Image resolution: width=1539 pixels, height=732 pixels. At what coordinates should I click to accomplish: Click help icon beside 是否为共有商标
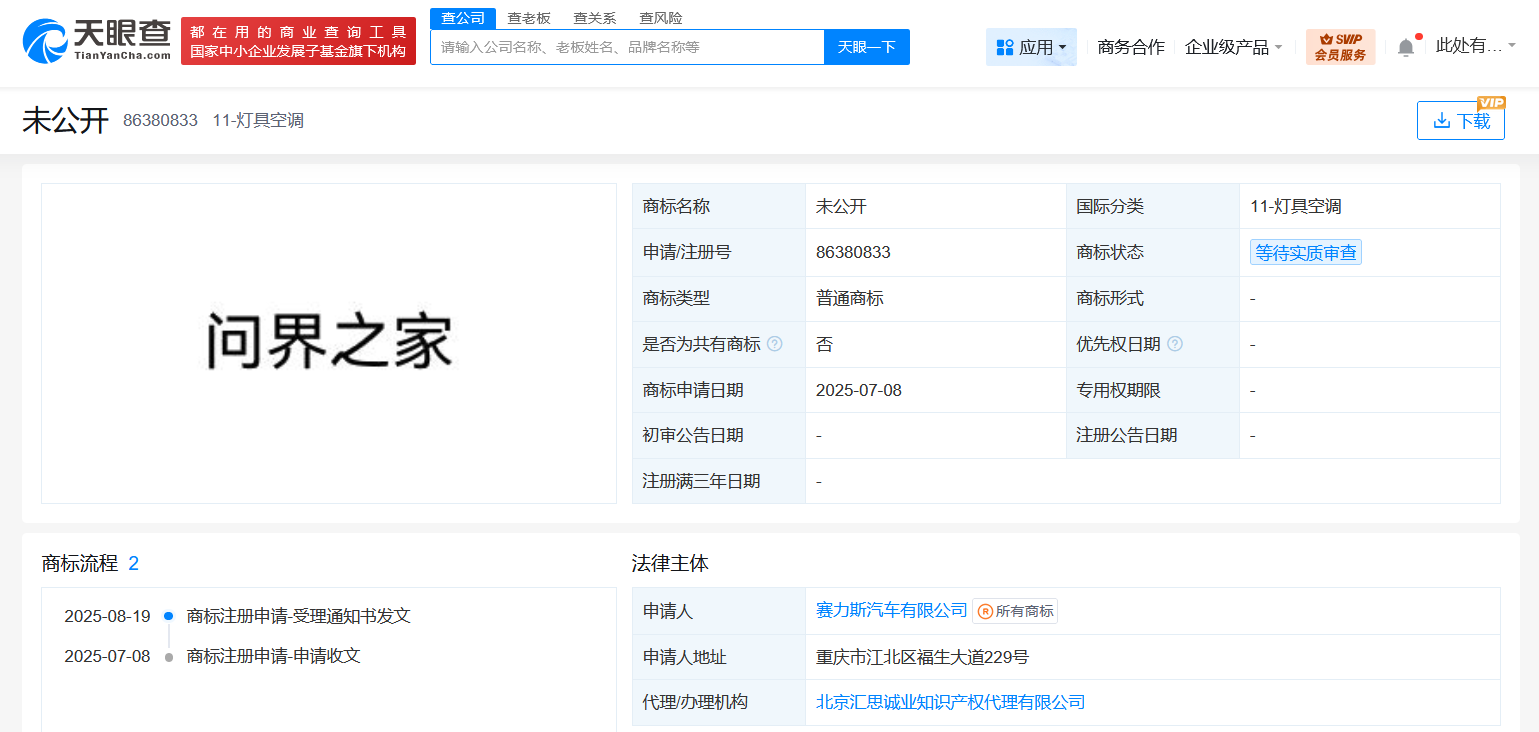click(x=775, y=344)
